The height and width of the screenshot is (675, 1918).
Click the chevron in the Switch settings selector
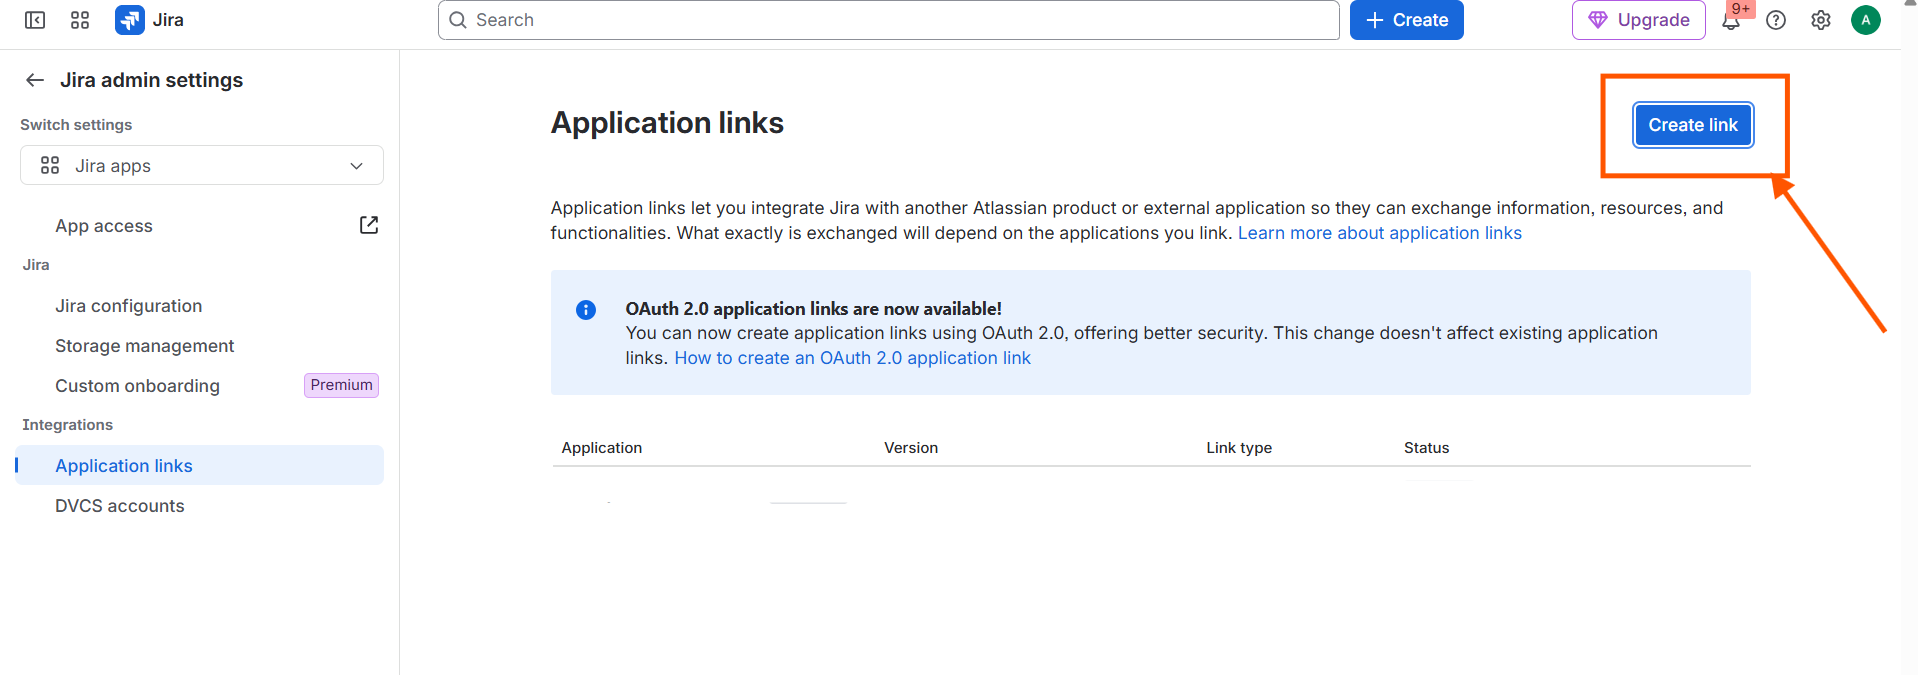click(x=357, y=166)
